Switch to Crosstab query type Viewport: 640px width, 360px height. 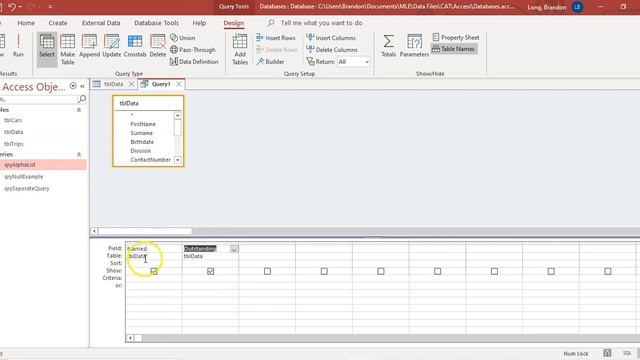[135, 46]
